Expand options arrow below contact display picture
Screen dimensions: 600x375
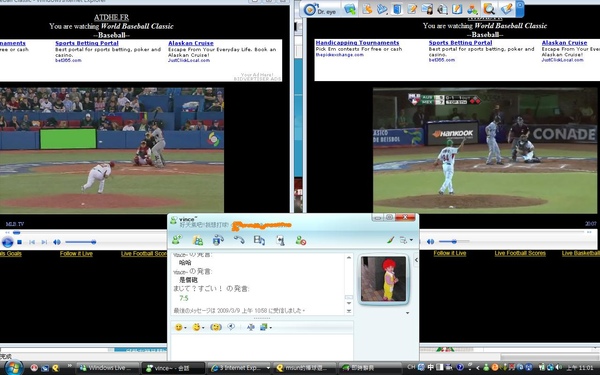pyautogui.click(x=408, y=313)
